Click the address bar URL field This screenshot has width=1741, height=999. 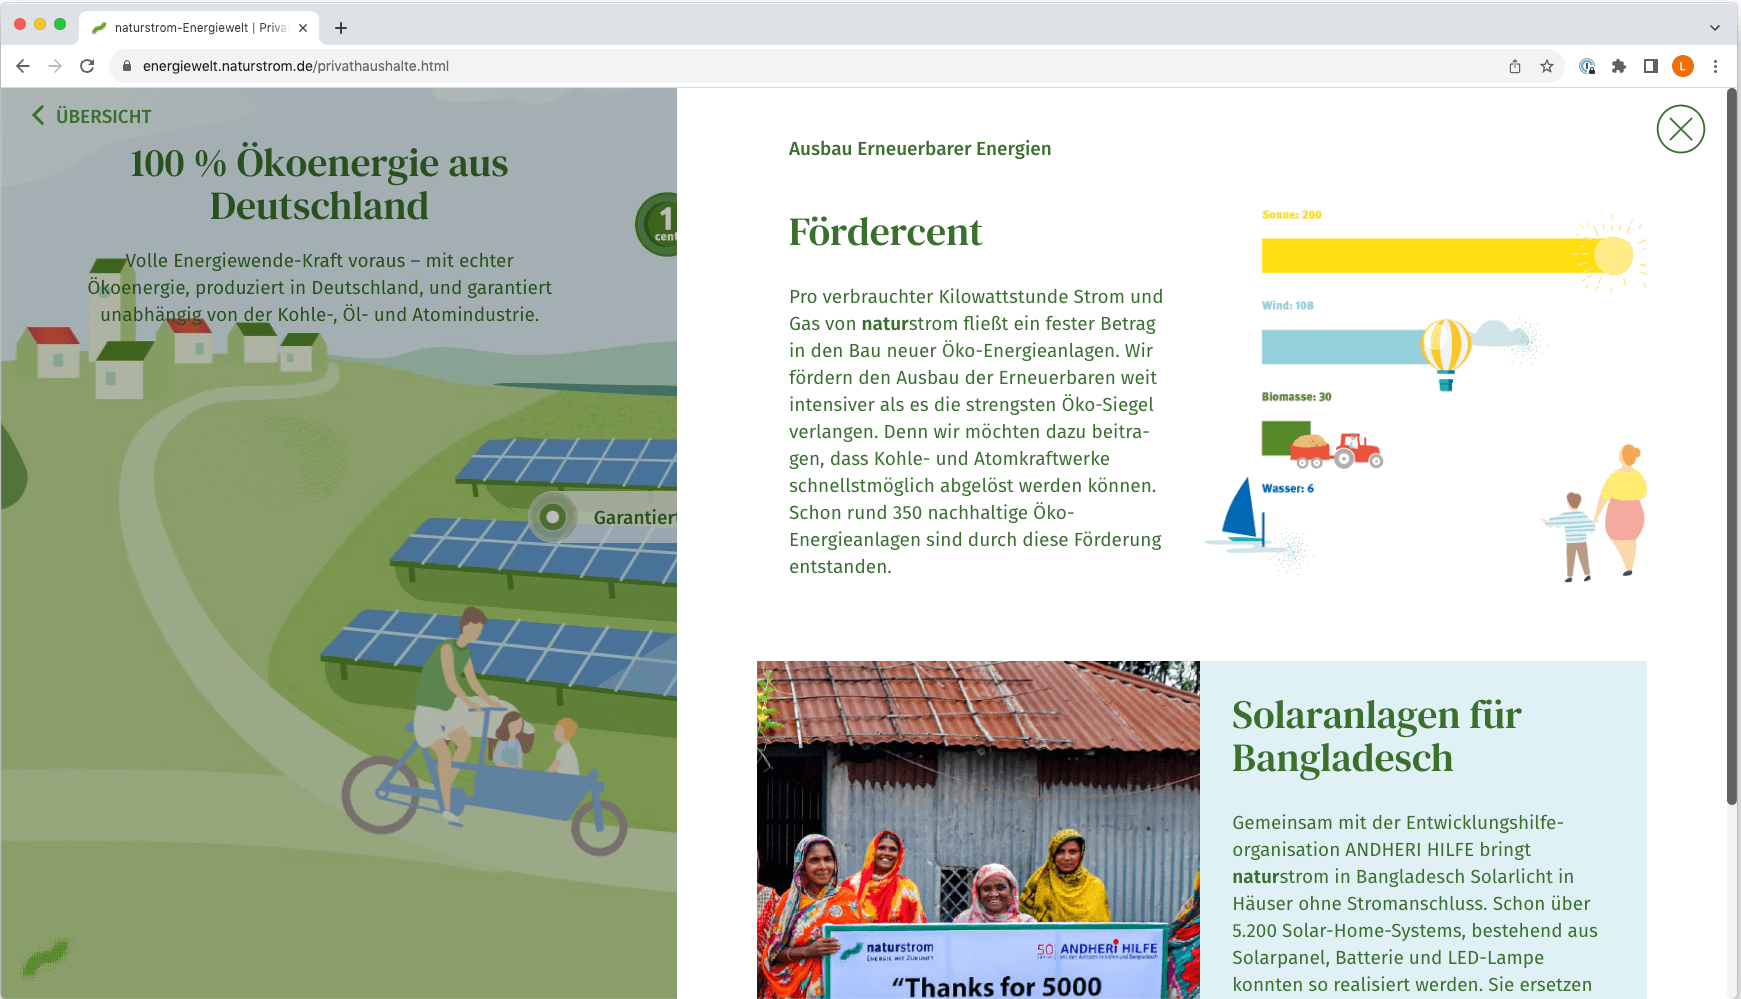coord(800,66)
